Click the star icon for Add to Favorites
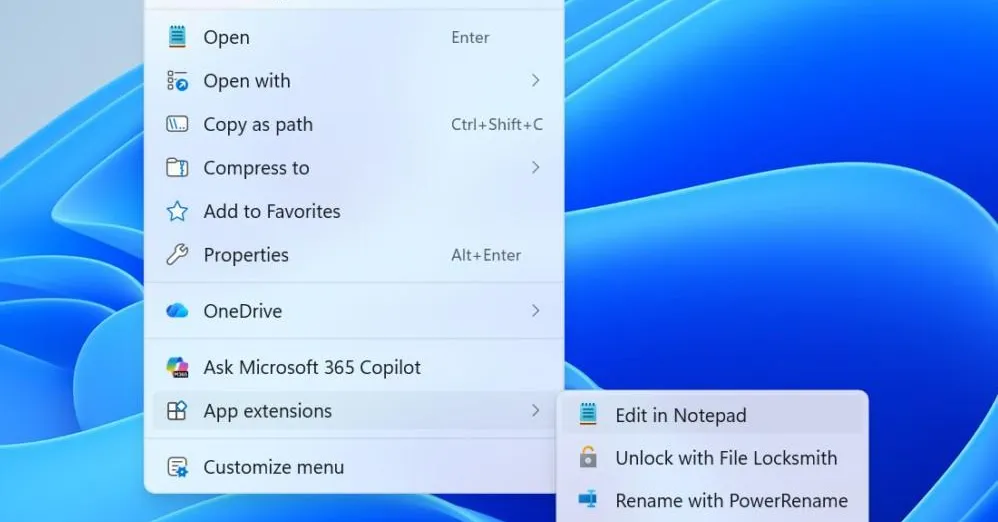The width and height of the screenshot is (998, 522). click(177, 211)
